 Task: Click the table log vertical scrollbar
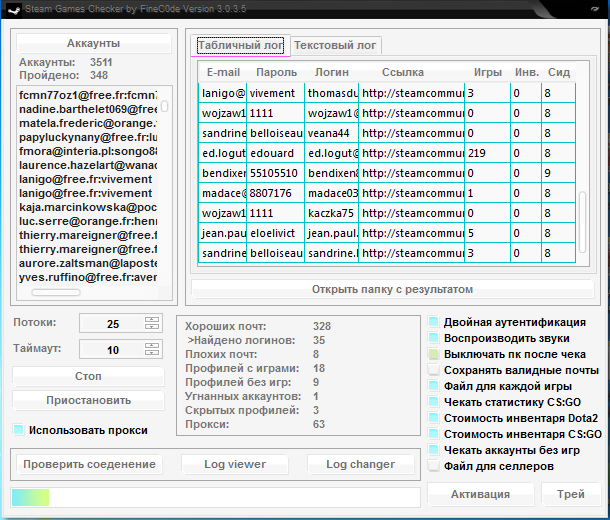coord(582,222)
